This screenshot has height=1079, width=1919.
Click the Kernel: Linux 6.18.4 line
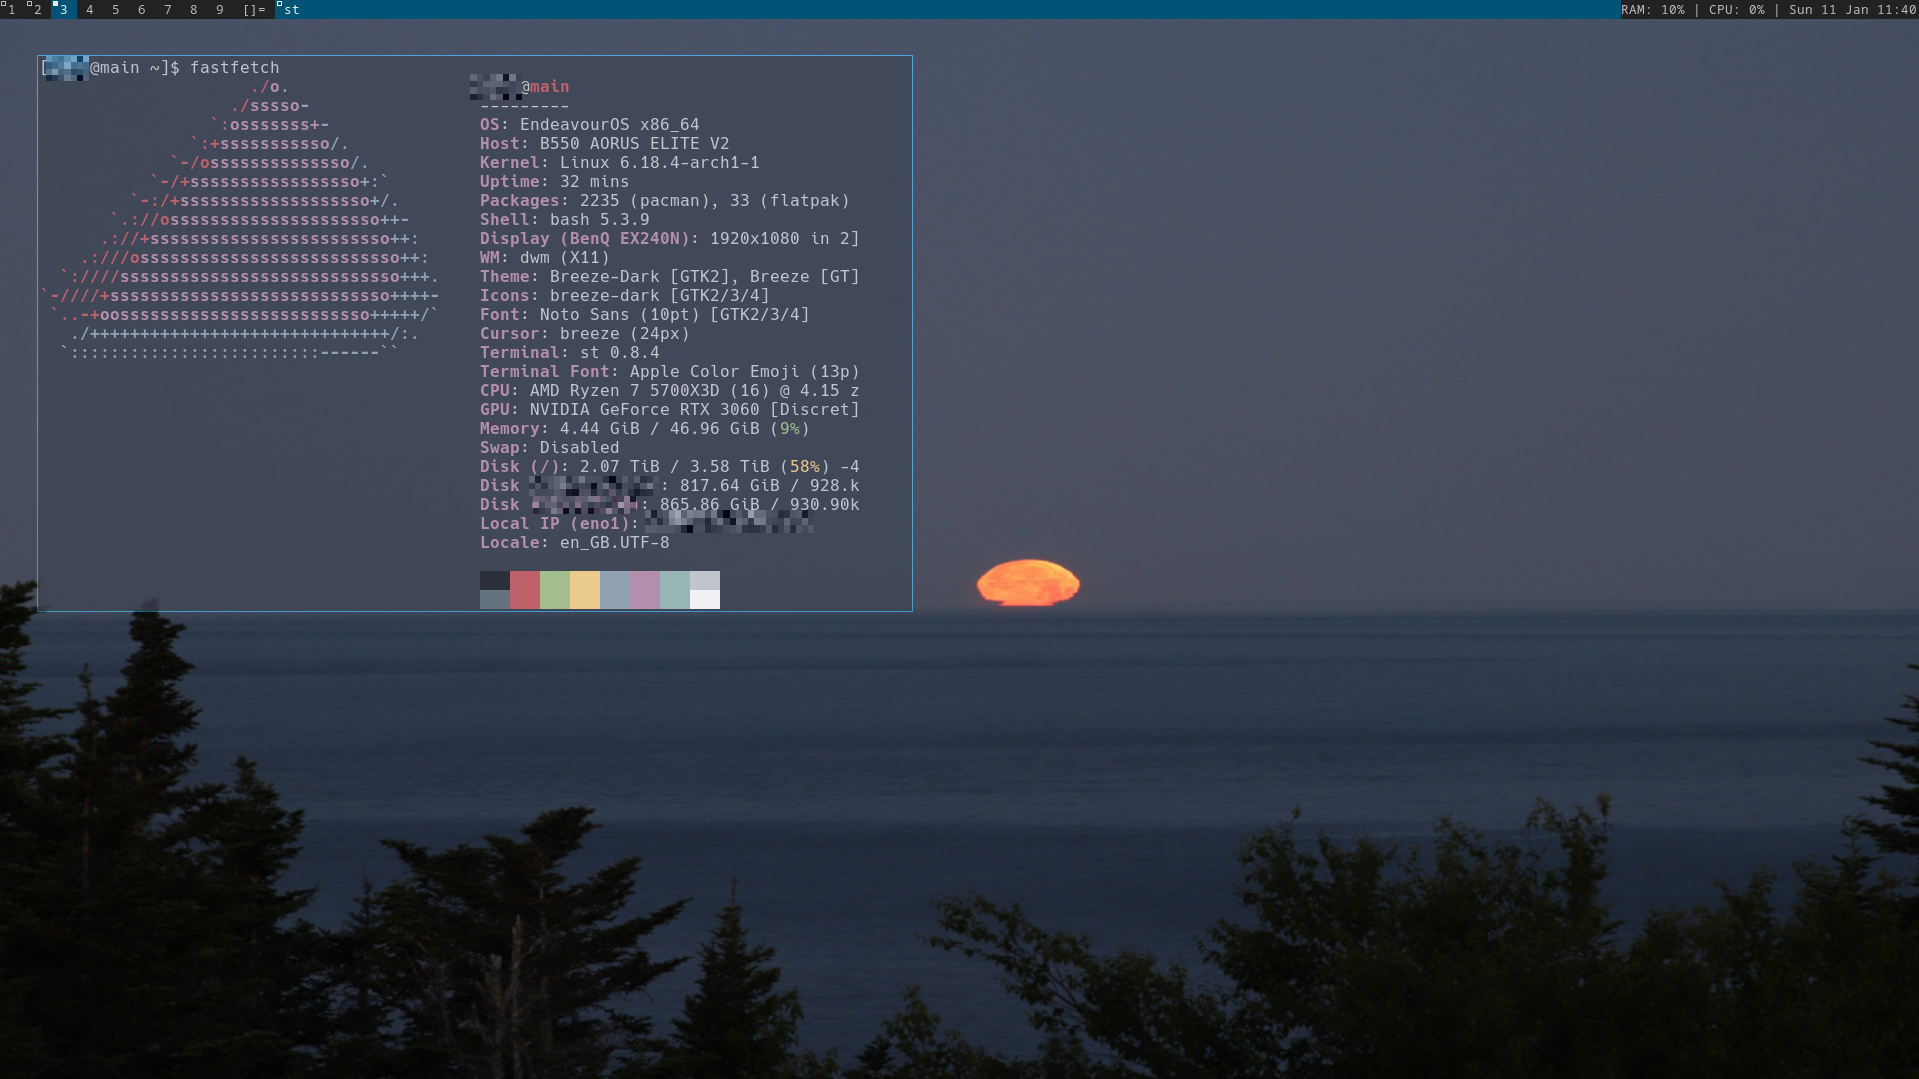(620, 162)
